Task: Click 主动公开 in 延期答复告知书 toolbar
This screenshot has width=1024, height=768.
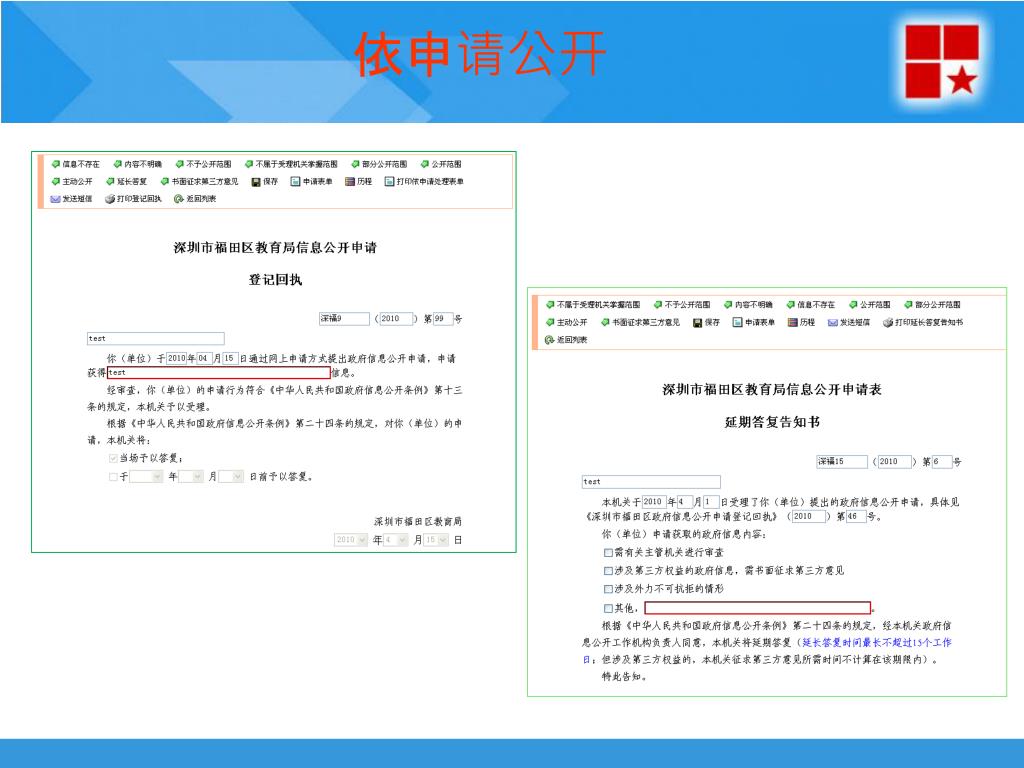Action: (566, 322)
